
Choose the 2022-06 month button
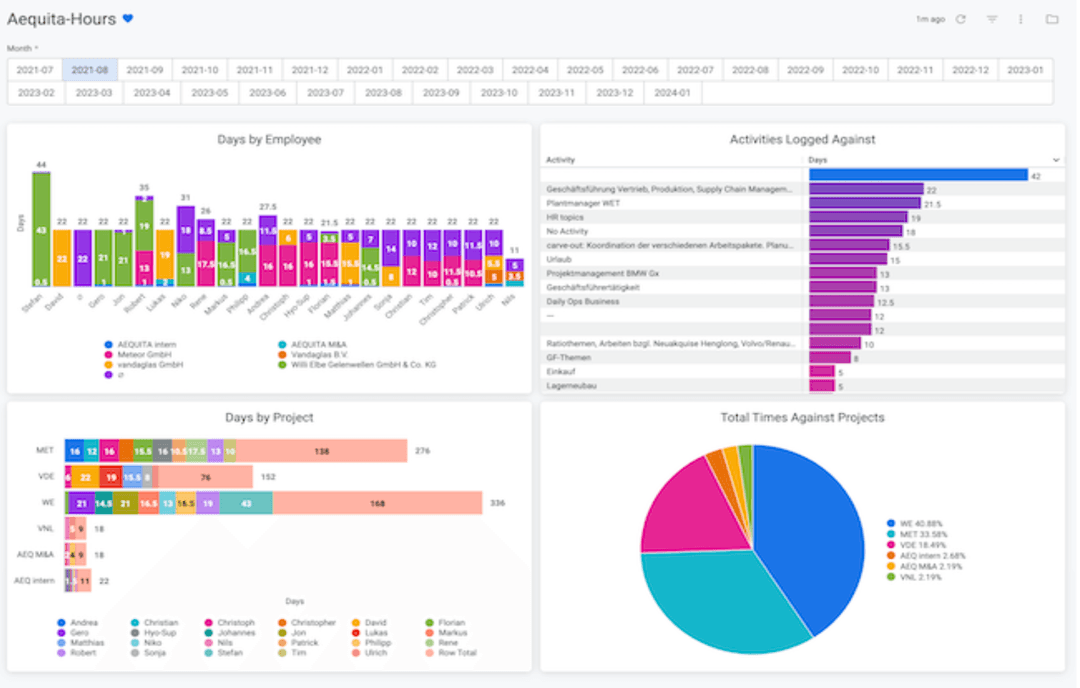click(x=640, y=70)
